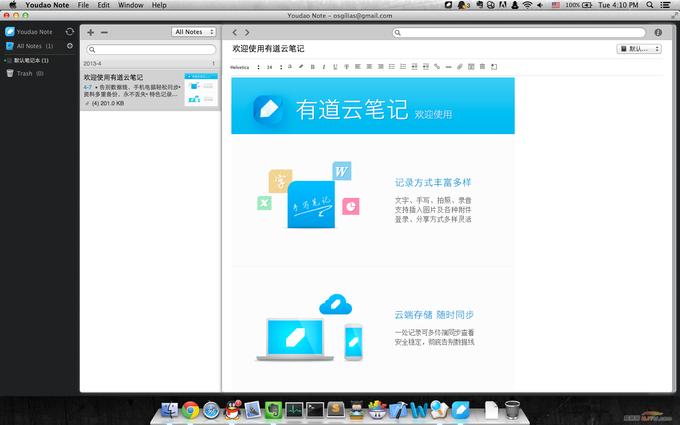Click the 云端存储 随时同步 heading

tap(434, 315)
